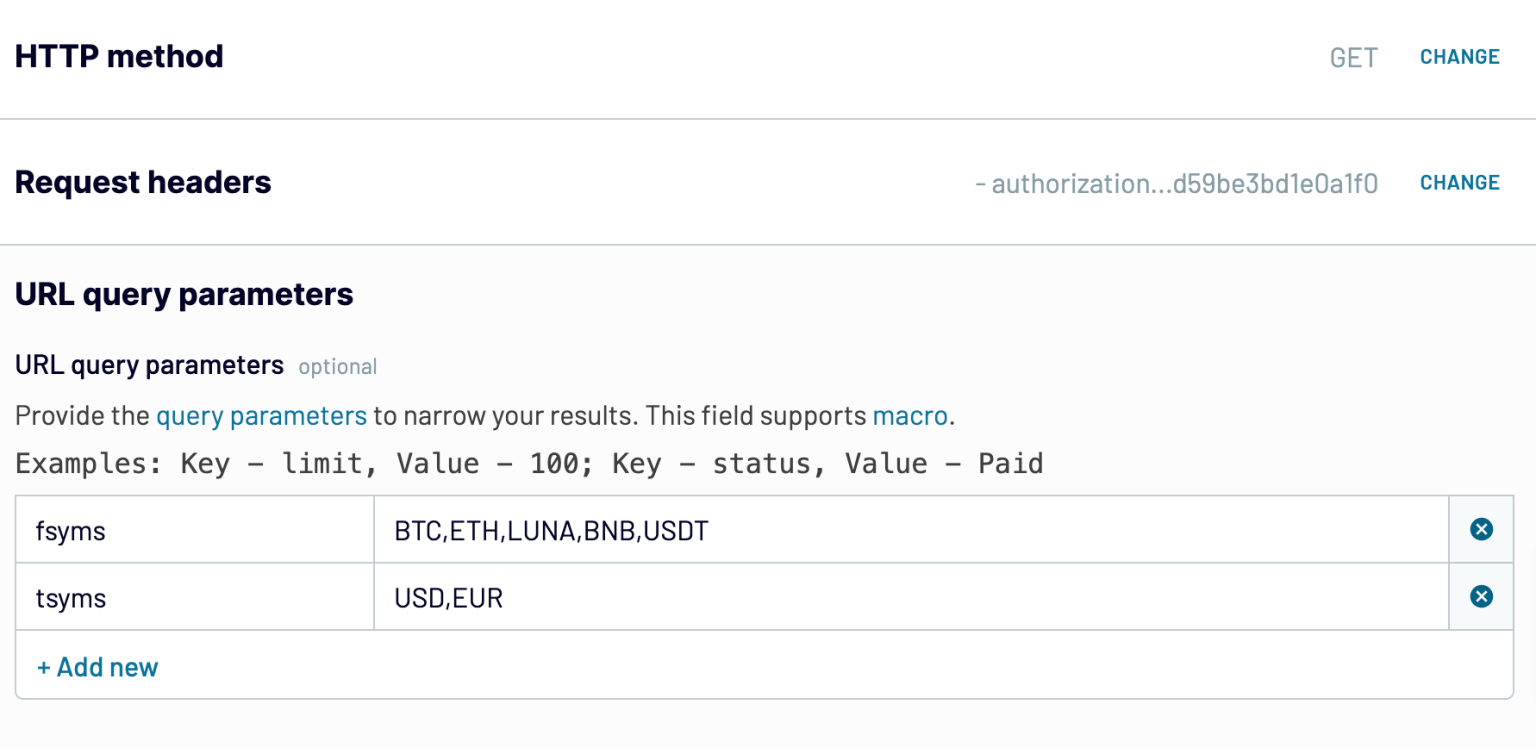Click the optional tag beside the label
1536x748 pixels.
tap(337, 367)
